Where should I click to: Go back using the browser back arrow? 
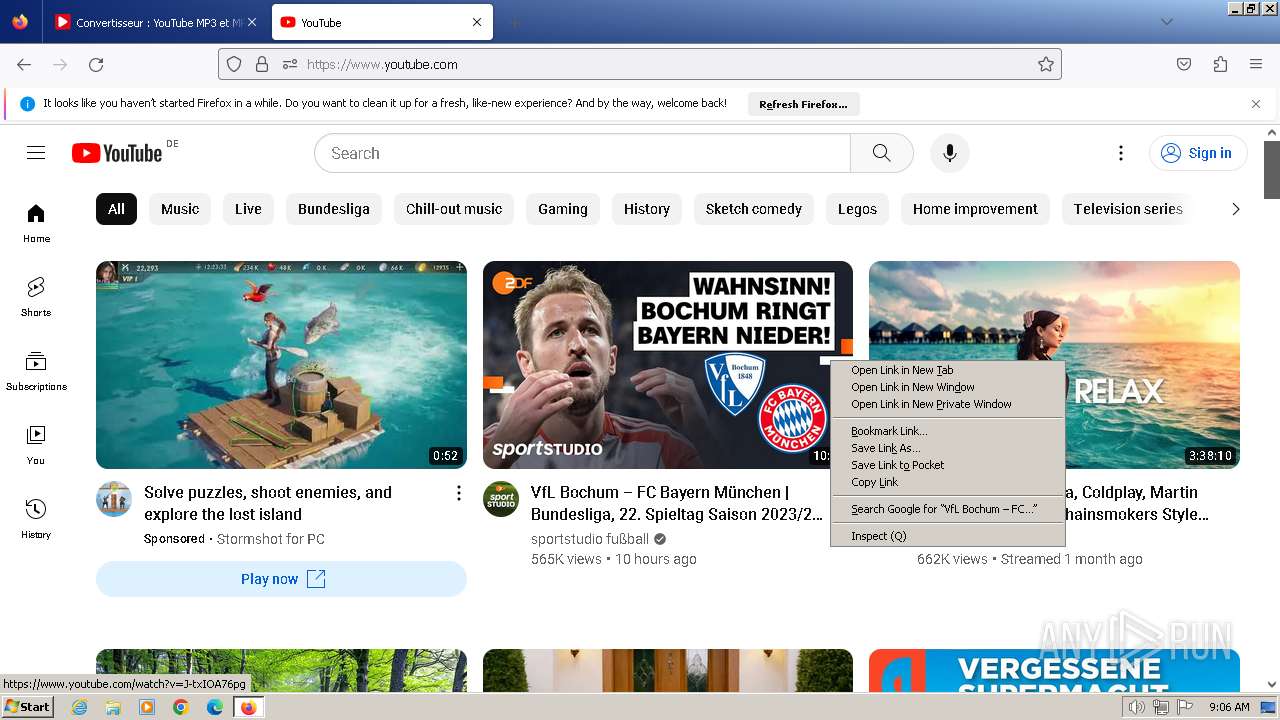24,64
